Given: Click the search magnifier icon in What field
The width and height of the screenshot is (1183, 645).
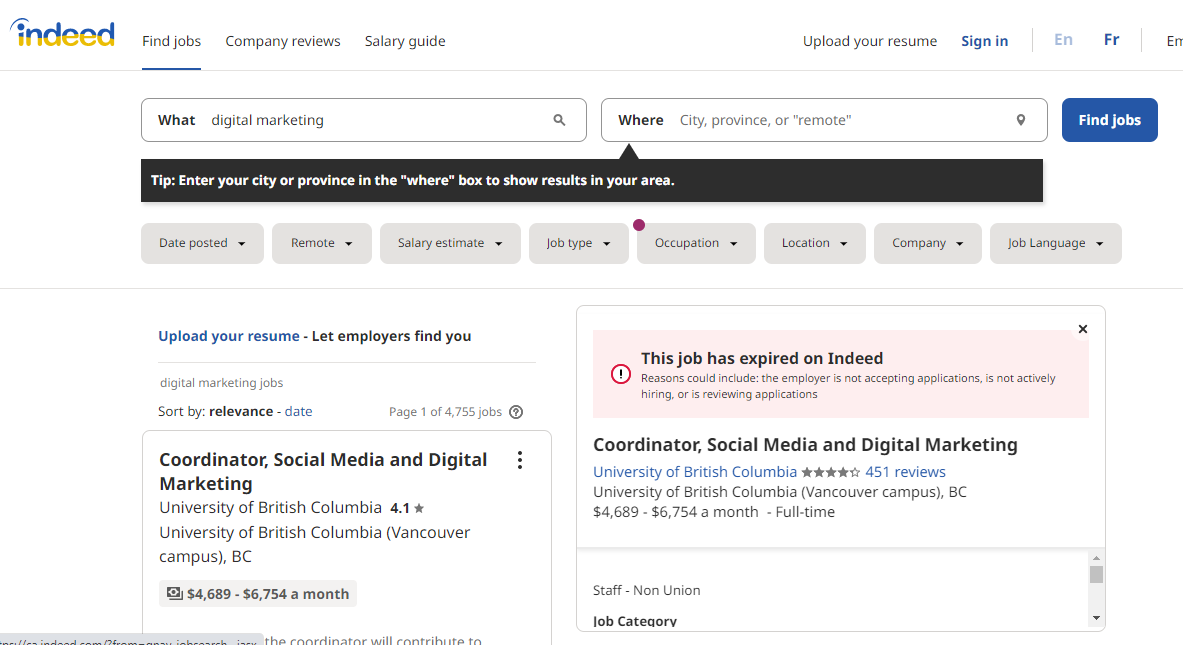Looking at the screenshot, I should (559, 120).
